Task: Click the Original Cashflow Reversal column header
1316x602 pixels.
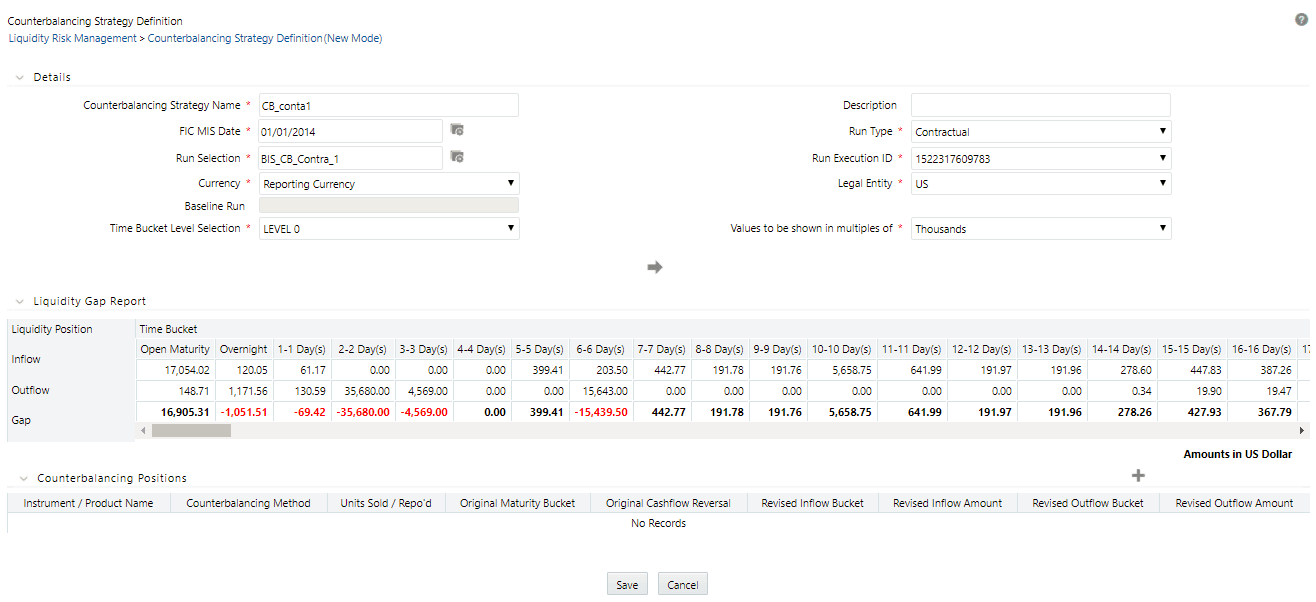Action: pyautogui.click(x=669, y=503)
